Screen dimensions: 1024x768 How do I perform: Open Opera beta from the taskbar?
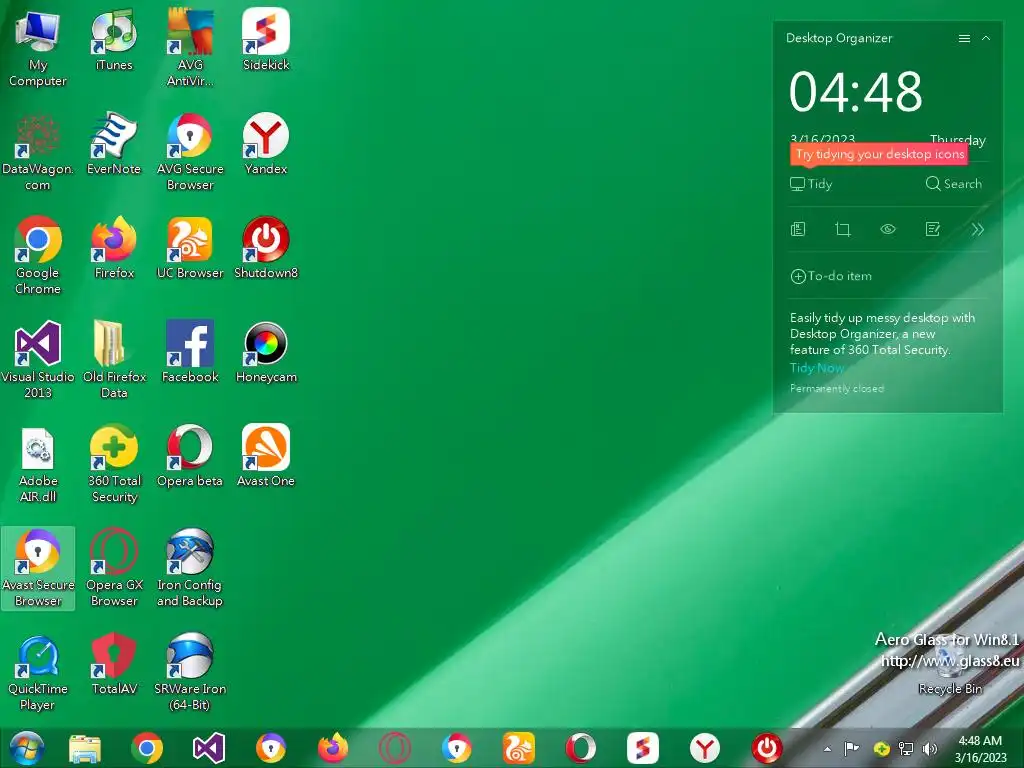[581, 748]
